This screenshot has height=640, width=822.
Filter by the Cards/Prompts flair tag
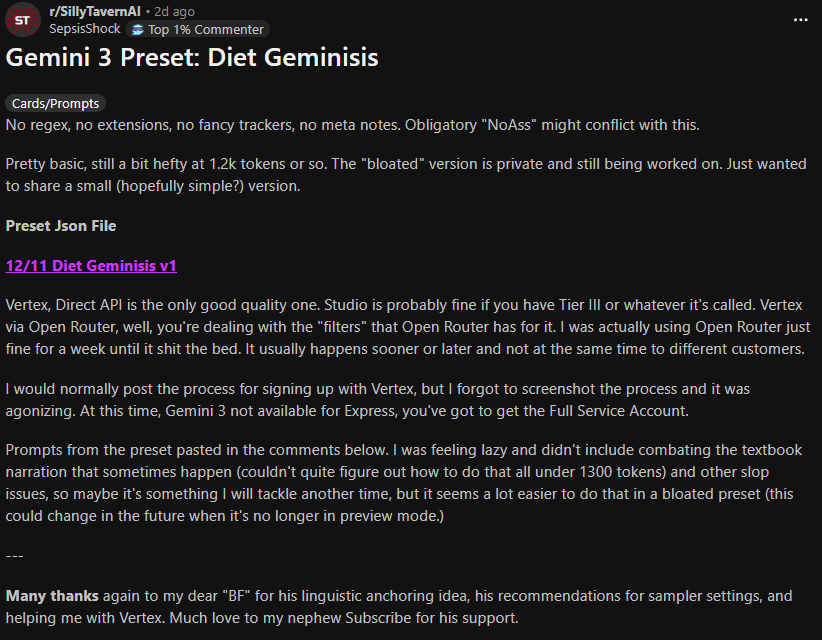56,103
